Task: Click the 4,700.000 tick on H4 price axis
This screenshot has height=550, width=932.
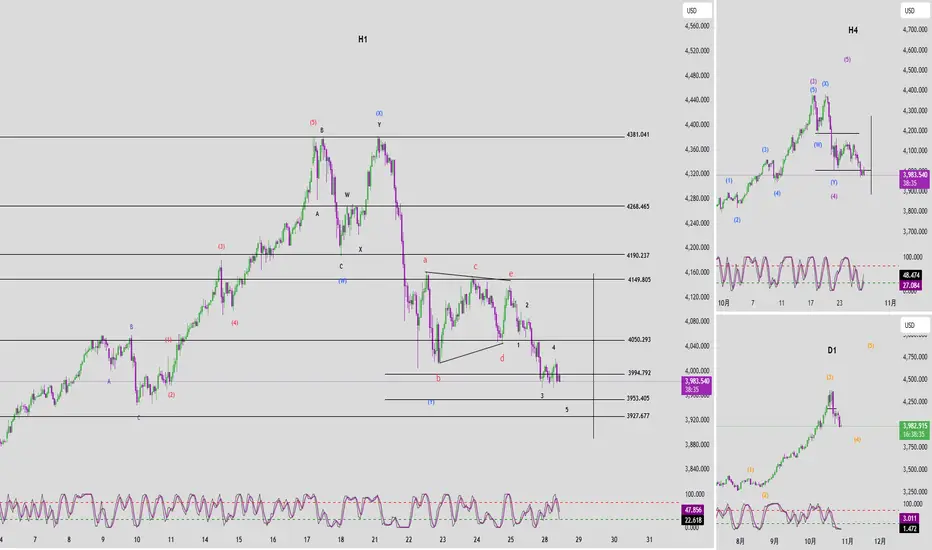Action: 915,30
